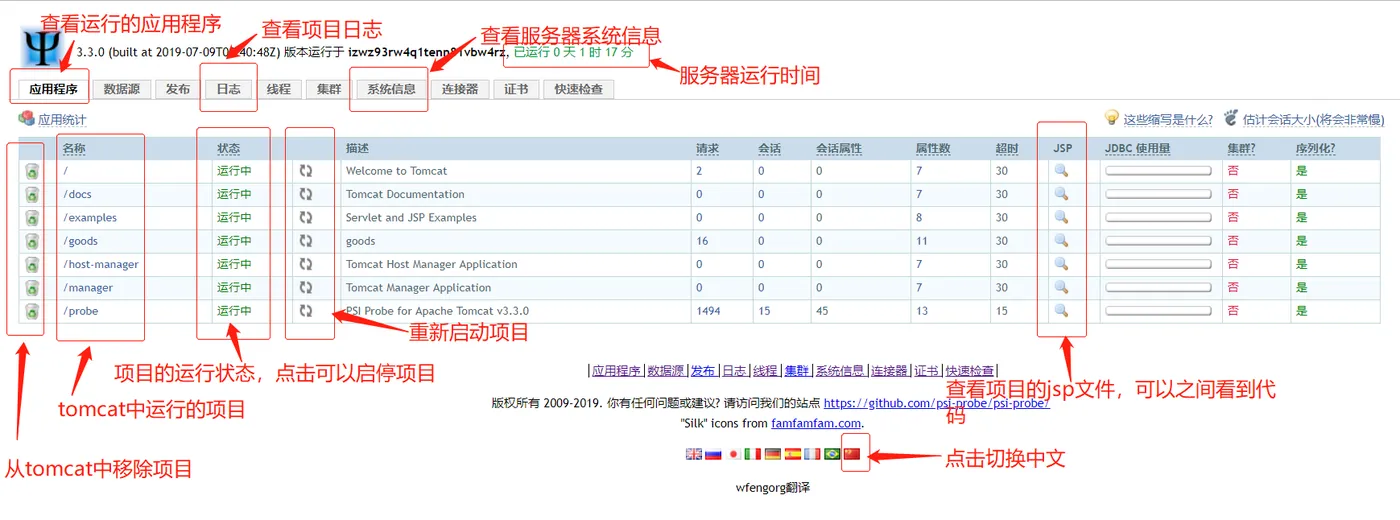Remove /manager using its trash icon
Viewport: 1400px width, 520px height.
coord(32,288)
